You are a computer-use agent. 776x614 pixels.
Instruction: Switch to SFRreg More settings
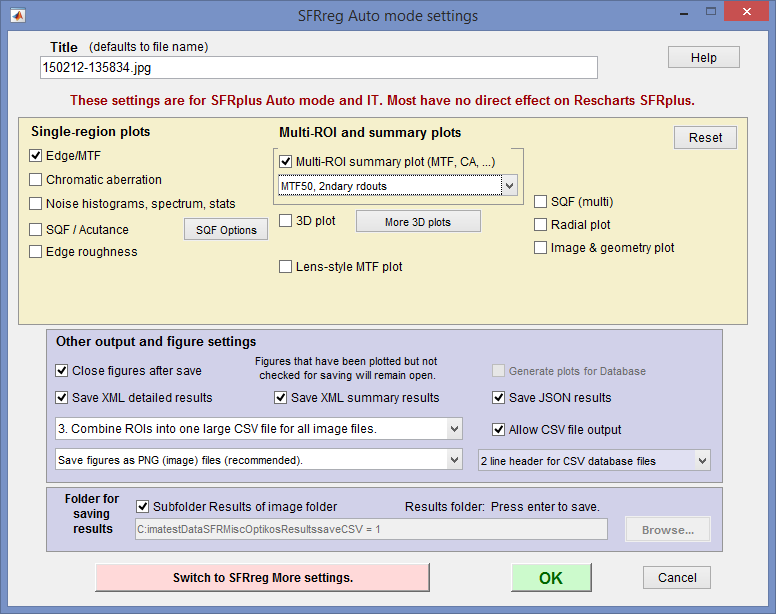262,577
